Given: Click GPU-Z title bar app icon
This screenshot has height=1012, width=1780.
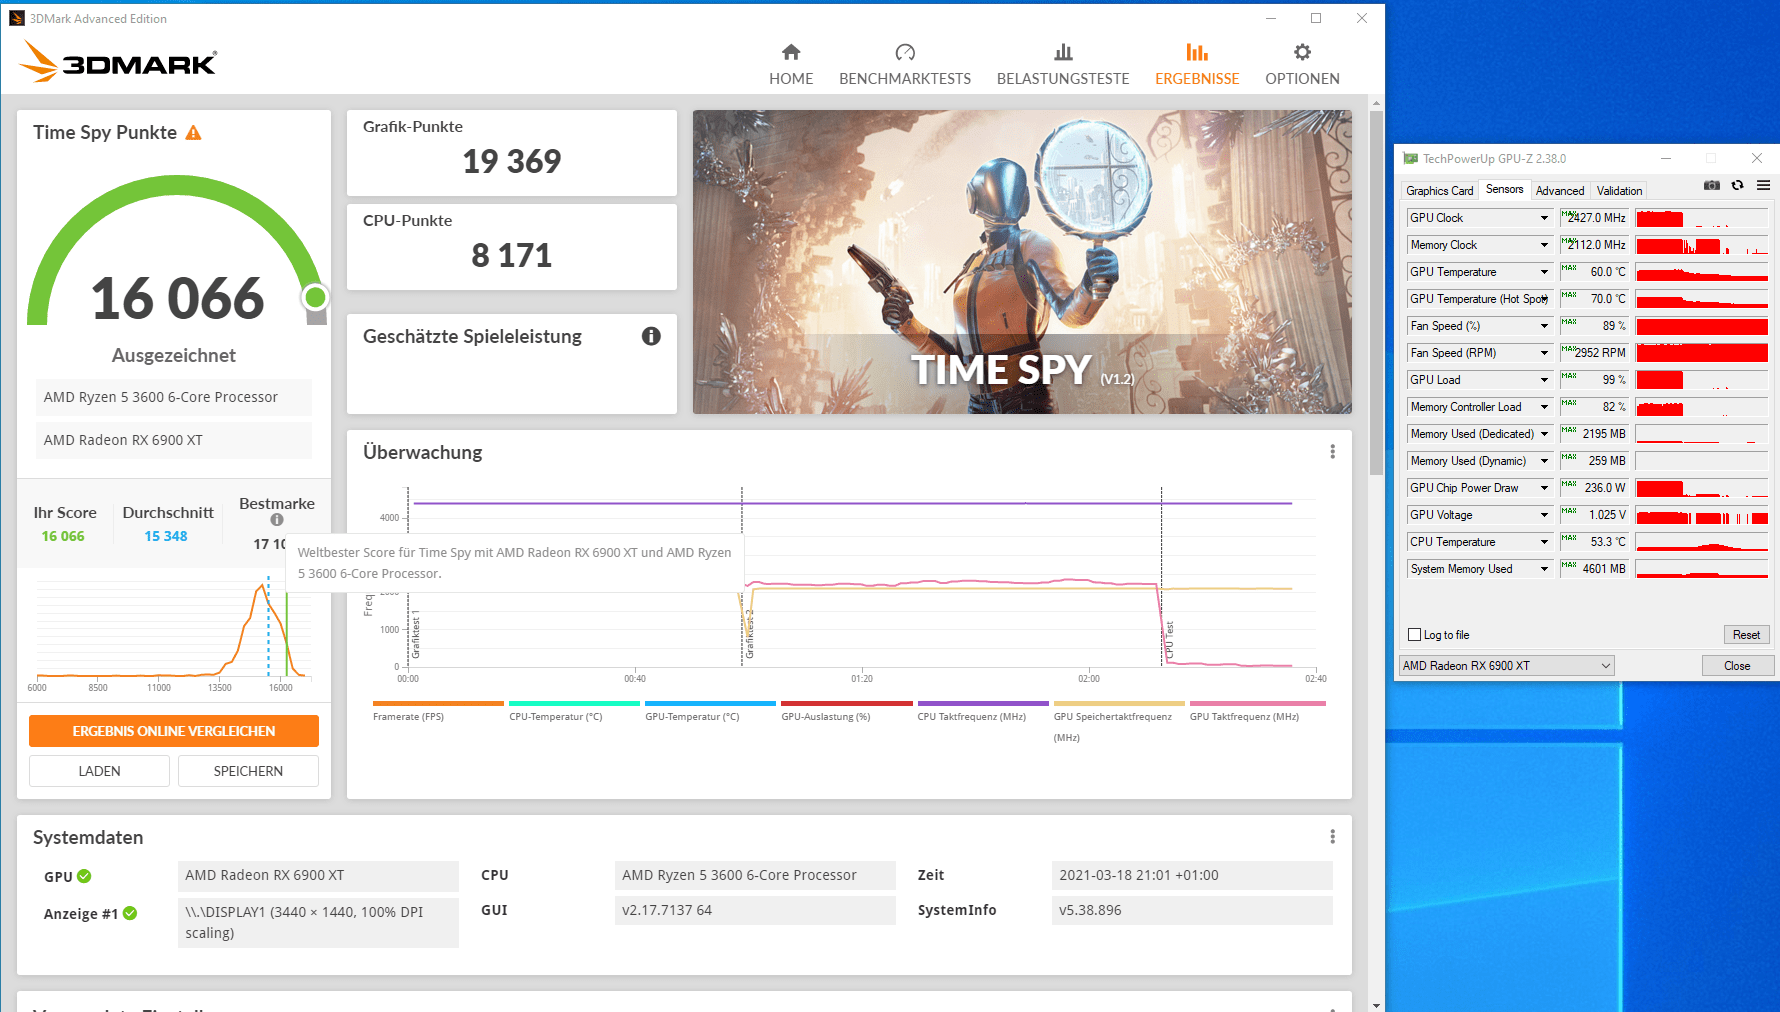Looking at the screenshot, I should 1410,158.
